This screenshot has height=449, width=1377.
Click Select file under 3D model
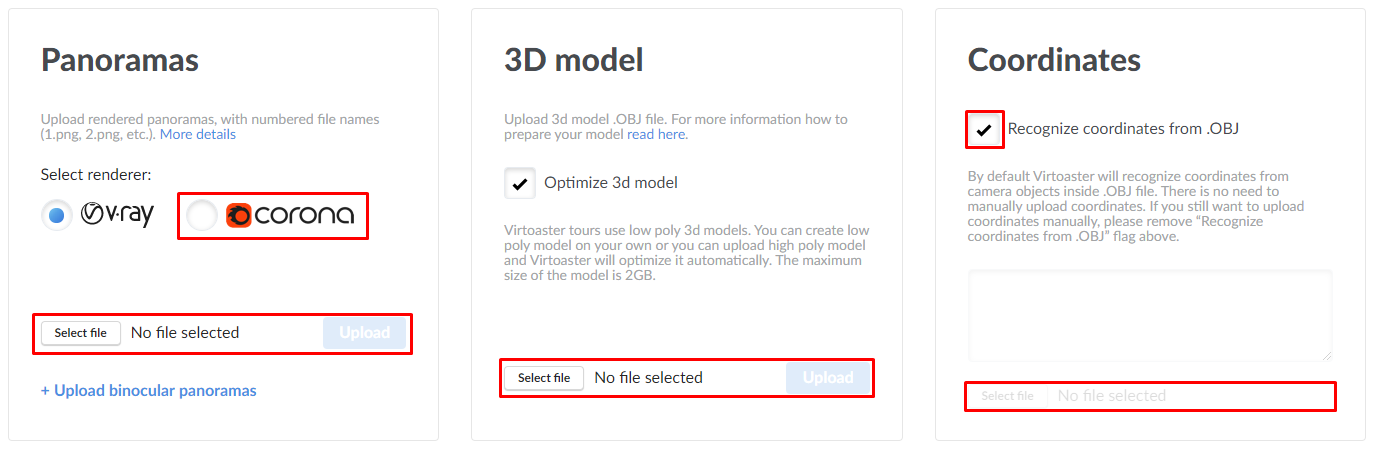pyautogui.click(x=544, y=378)
